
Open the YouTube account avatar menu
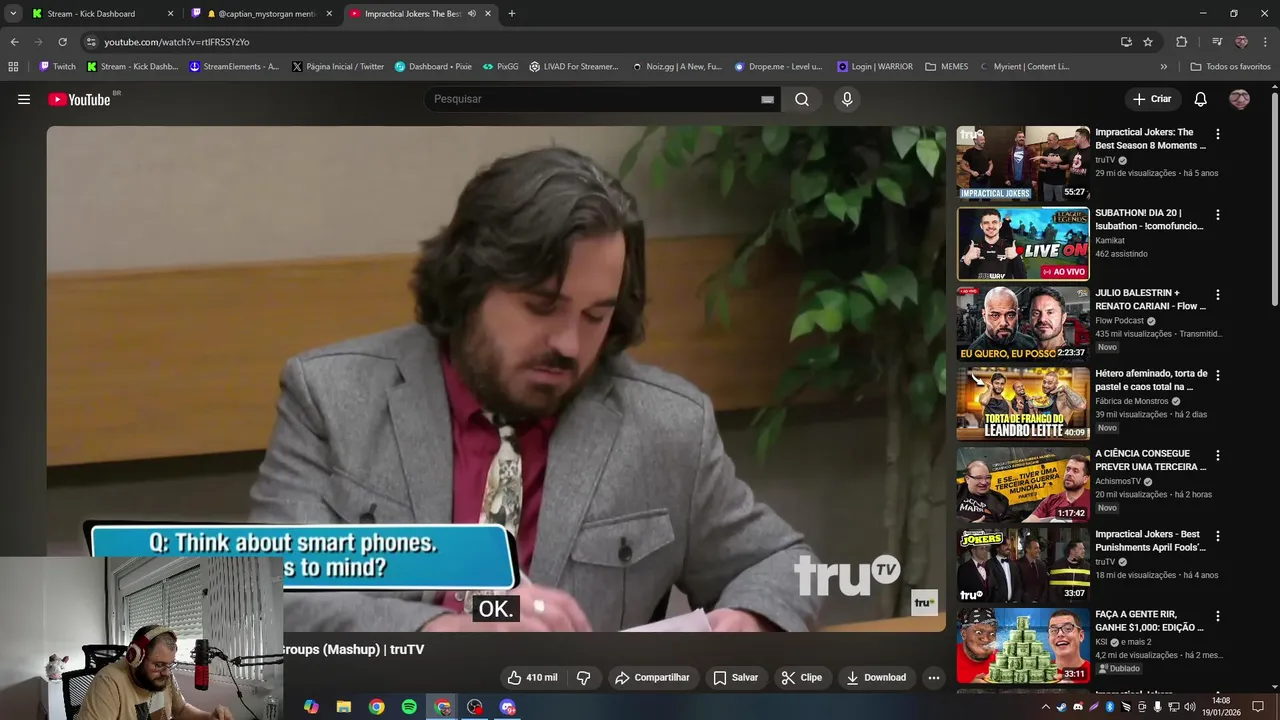[1239, 99]
